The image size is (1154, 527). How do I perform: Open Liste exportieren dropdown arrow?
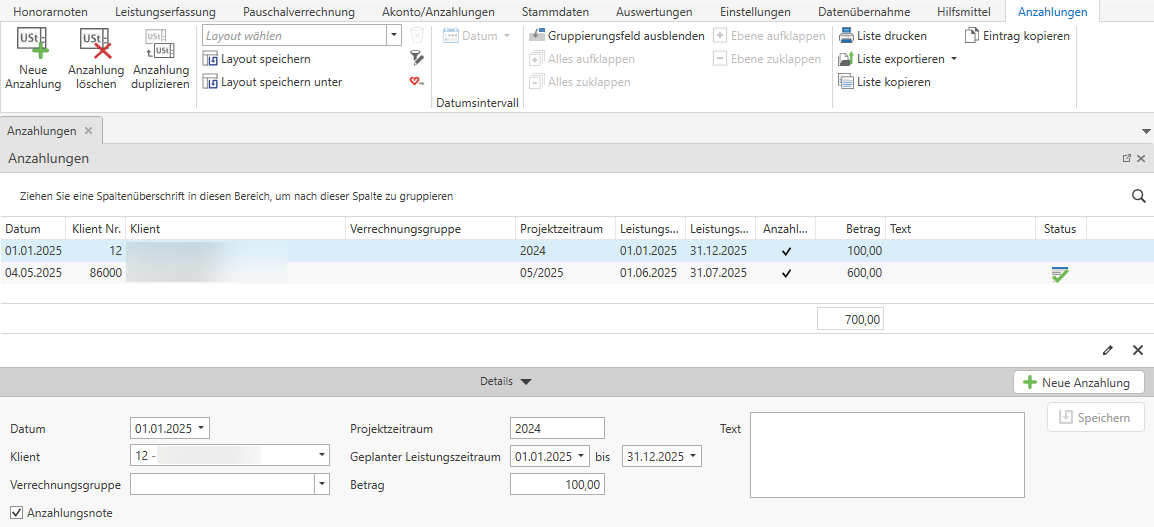(x=954, y=59)
